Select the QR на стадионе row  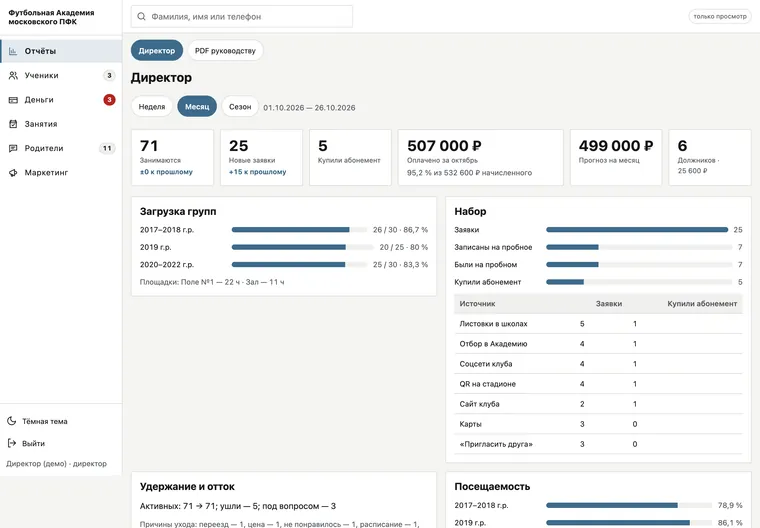coord(598,384)
